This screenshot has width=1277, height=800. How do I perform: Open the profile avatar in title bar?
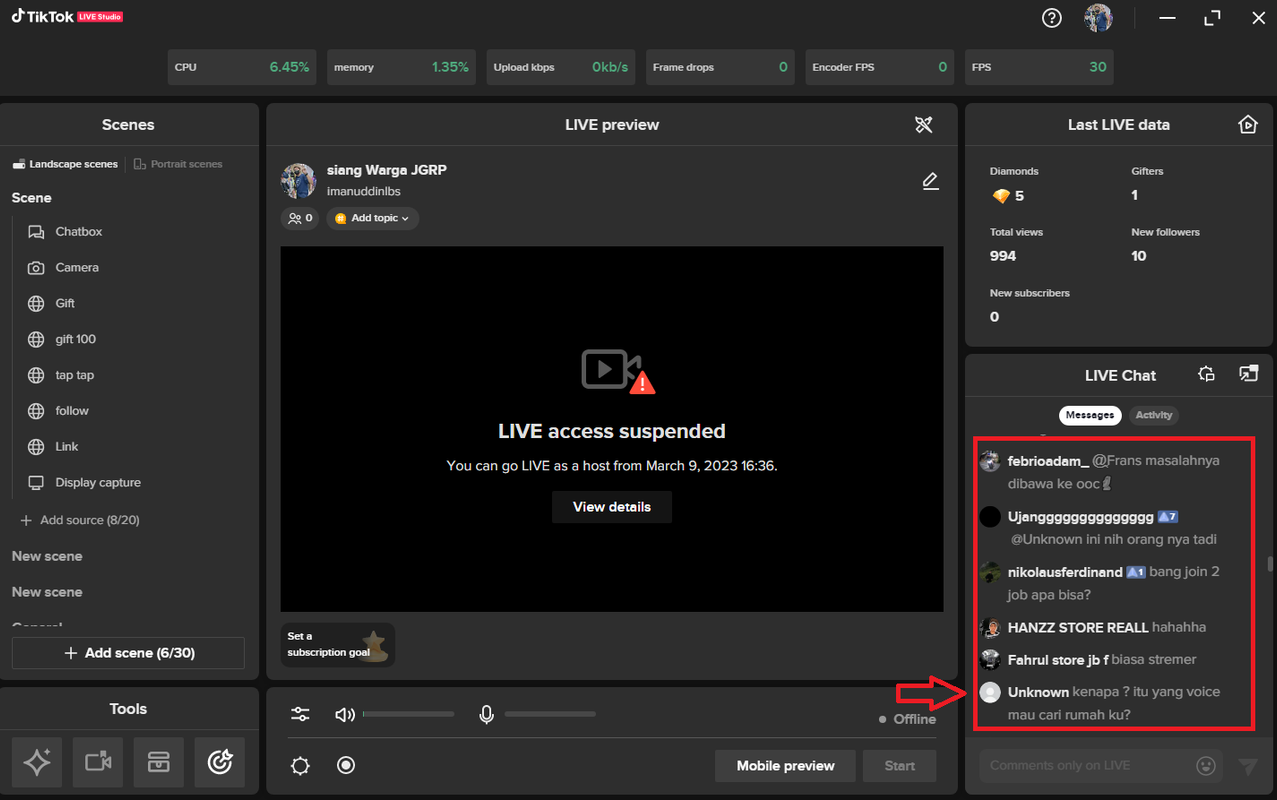1098,18
